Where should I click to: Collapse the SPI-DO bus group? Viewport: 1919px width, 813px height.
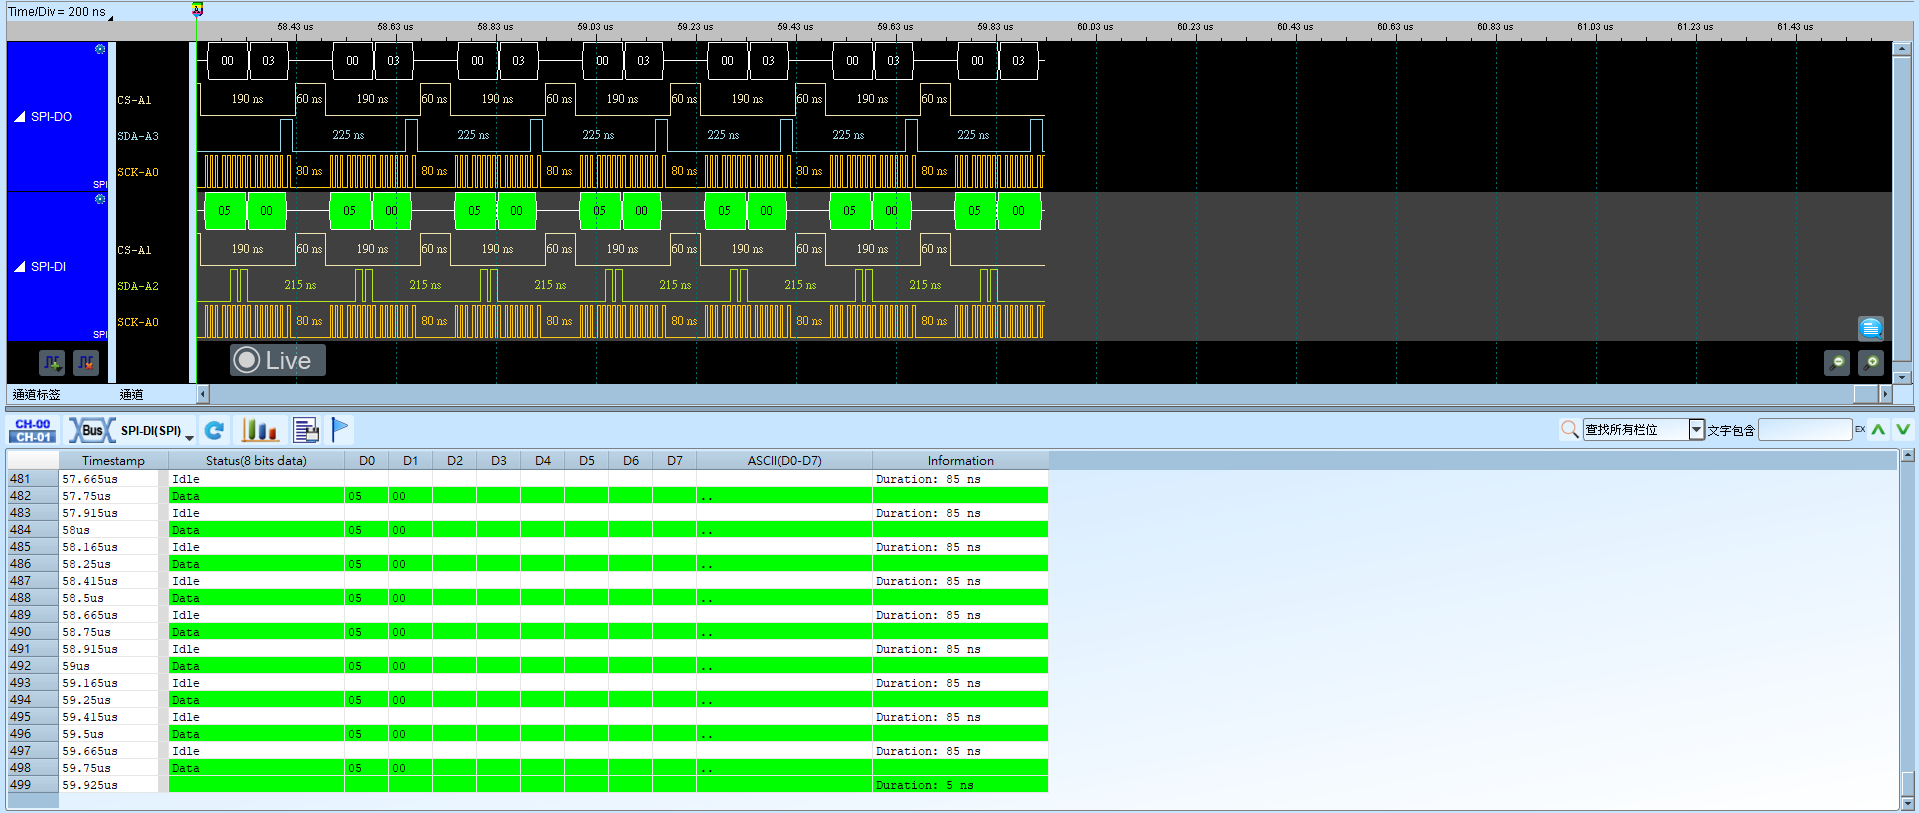(x=19, y=117)
